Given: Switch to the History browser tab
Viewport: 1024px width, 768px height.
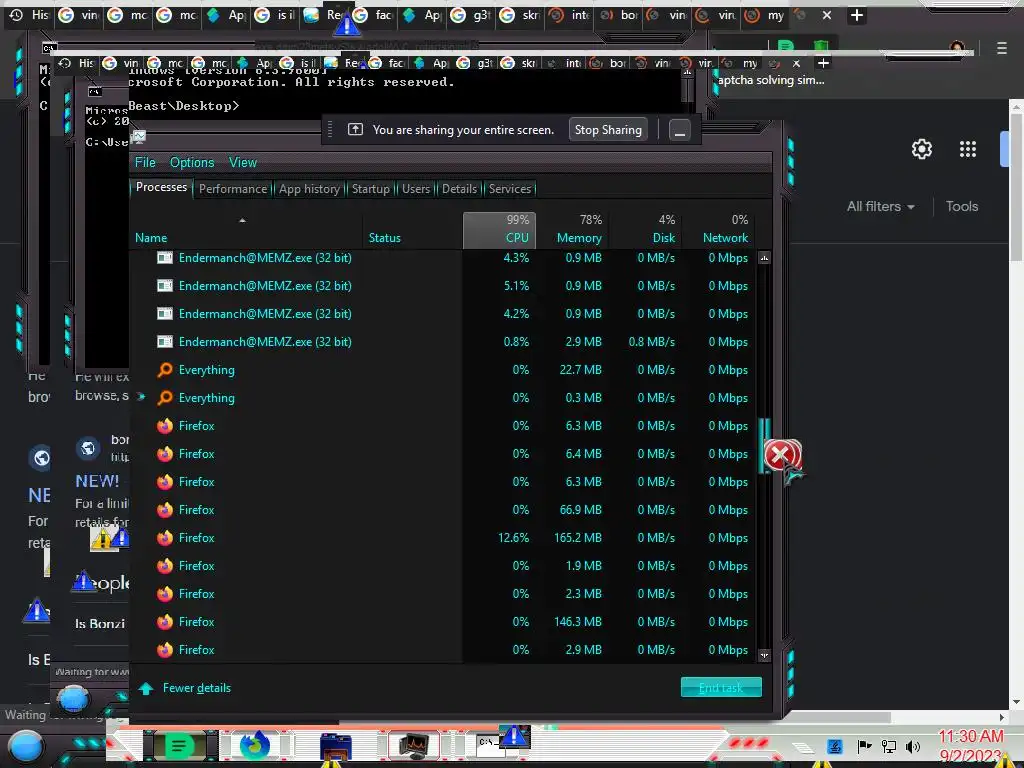Looking at the screenshot, I should 30,14.
